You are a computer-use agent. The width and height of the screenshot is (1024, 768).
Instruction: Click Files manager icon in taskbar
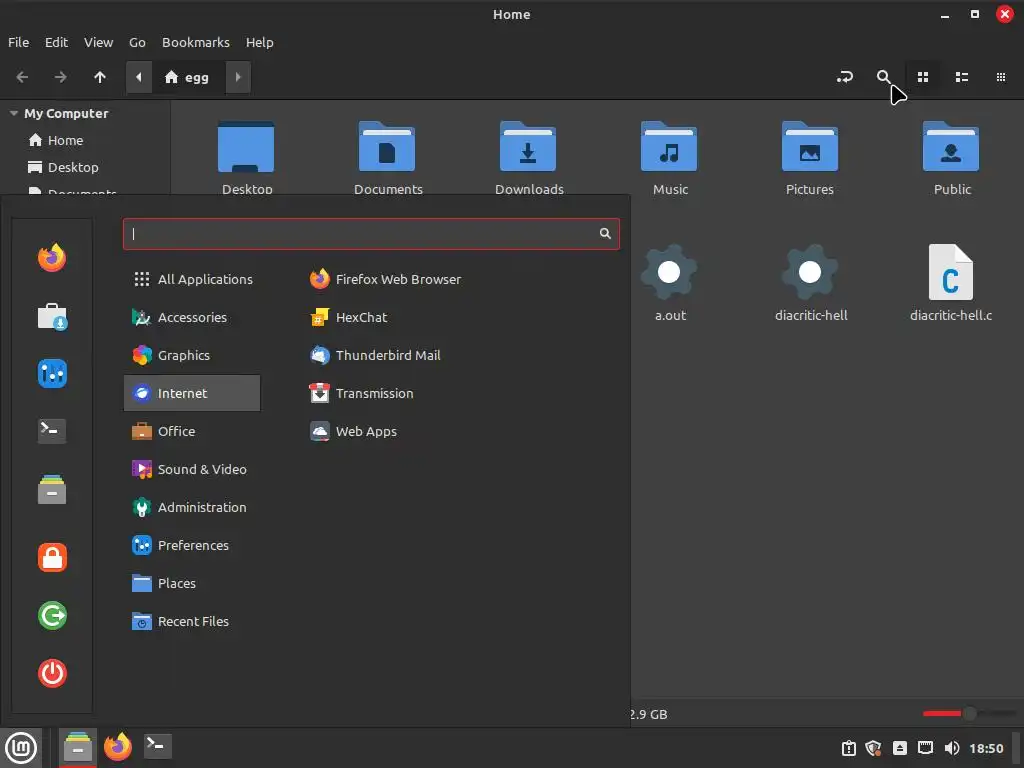click(78, 747)
